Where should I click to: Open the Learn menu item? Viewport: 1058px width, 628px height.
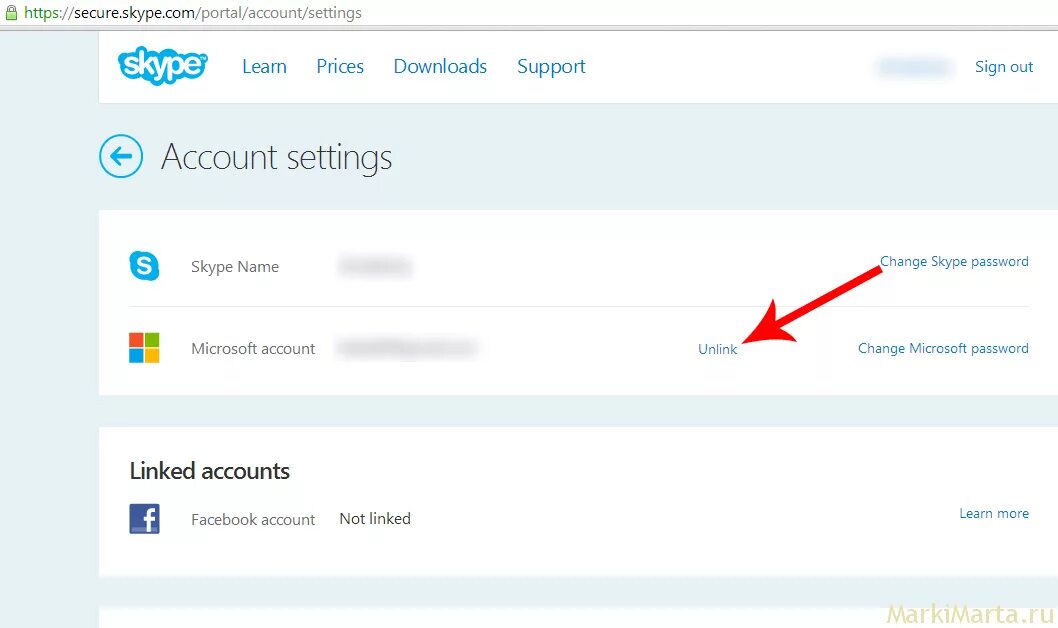tap(264, 66)
